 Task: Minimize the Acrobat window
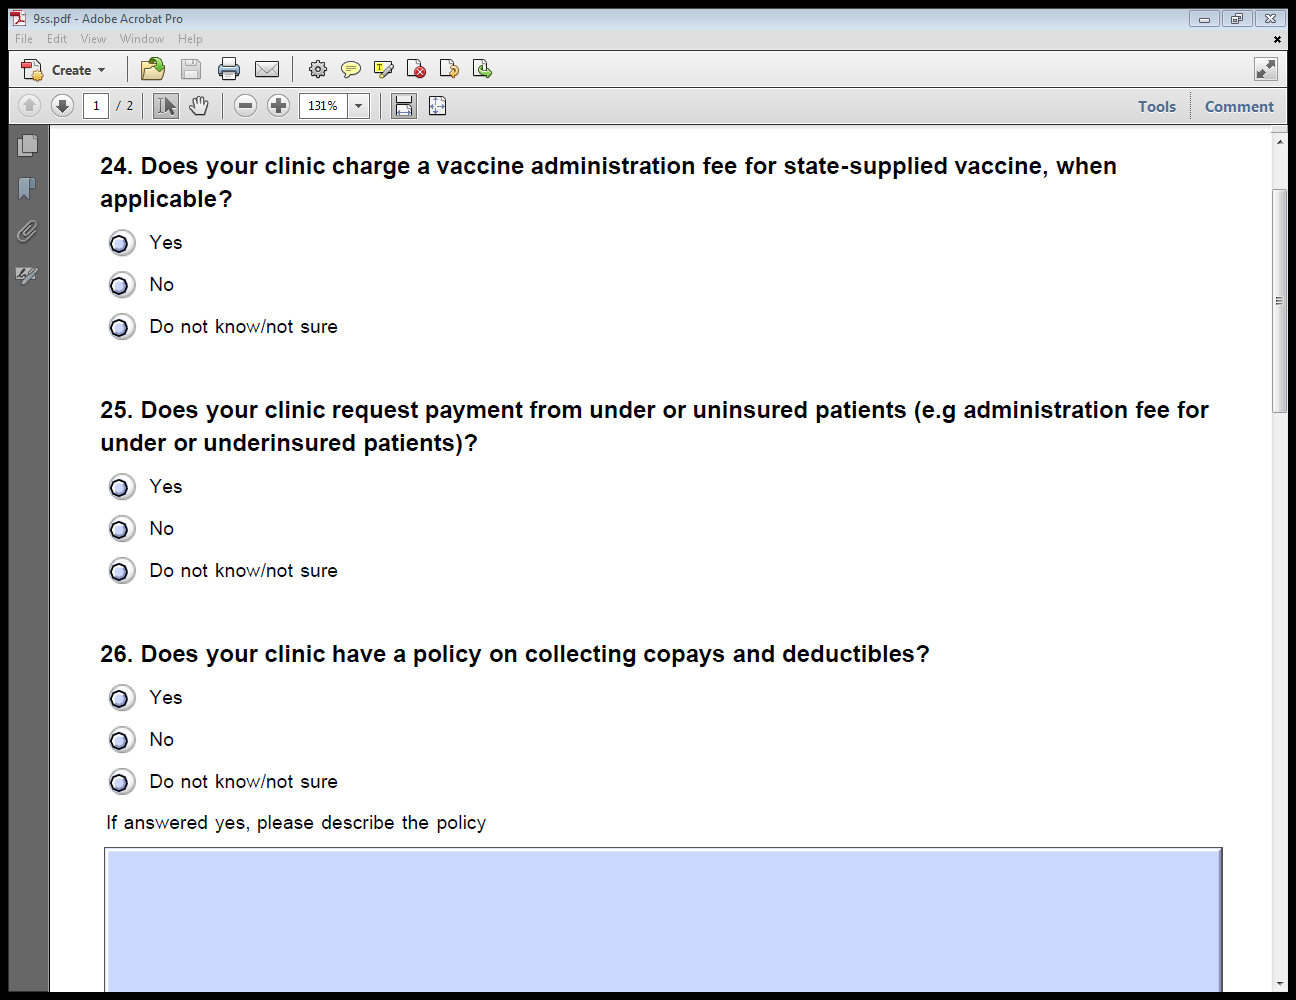(1204, 18)
